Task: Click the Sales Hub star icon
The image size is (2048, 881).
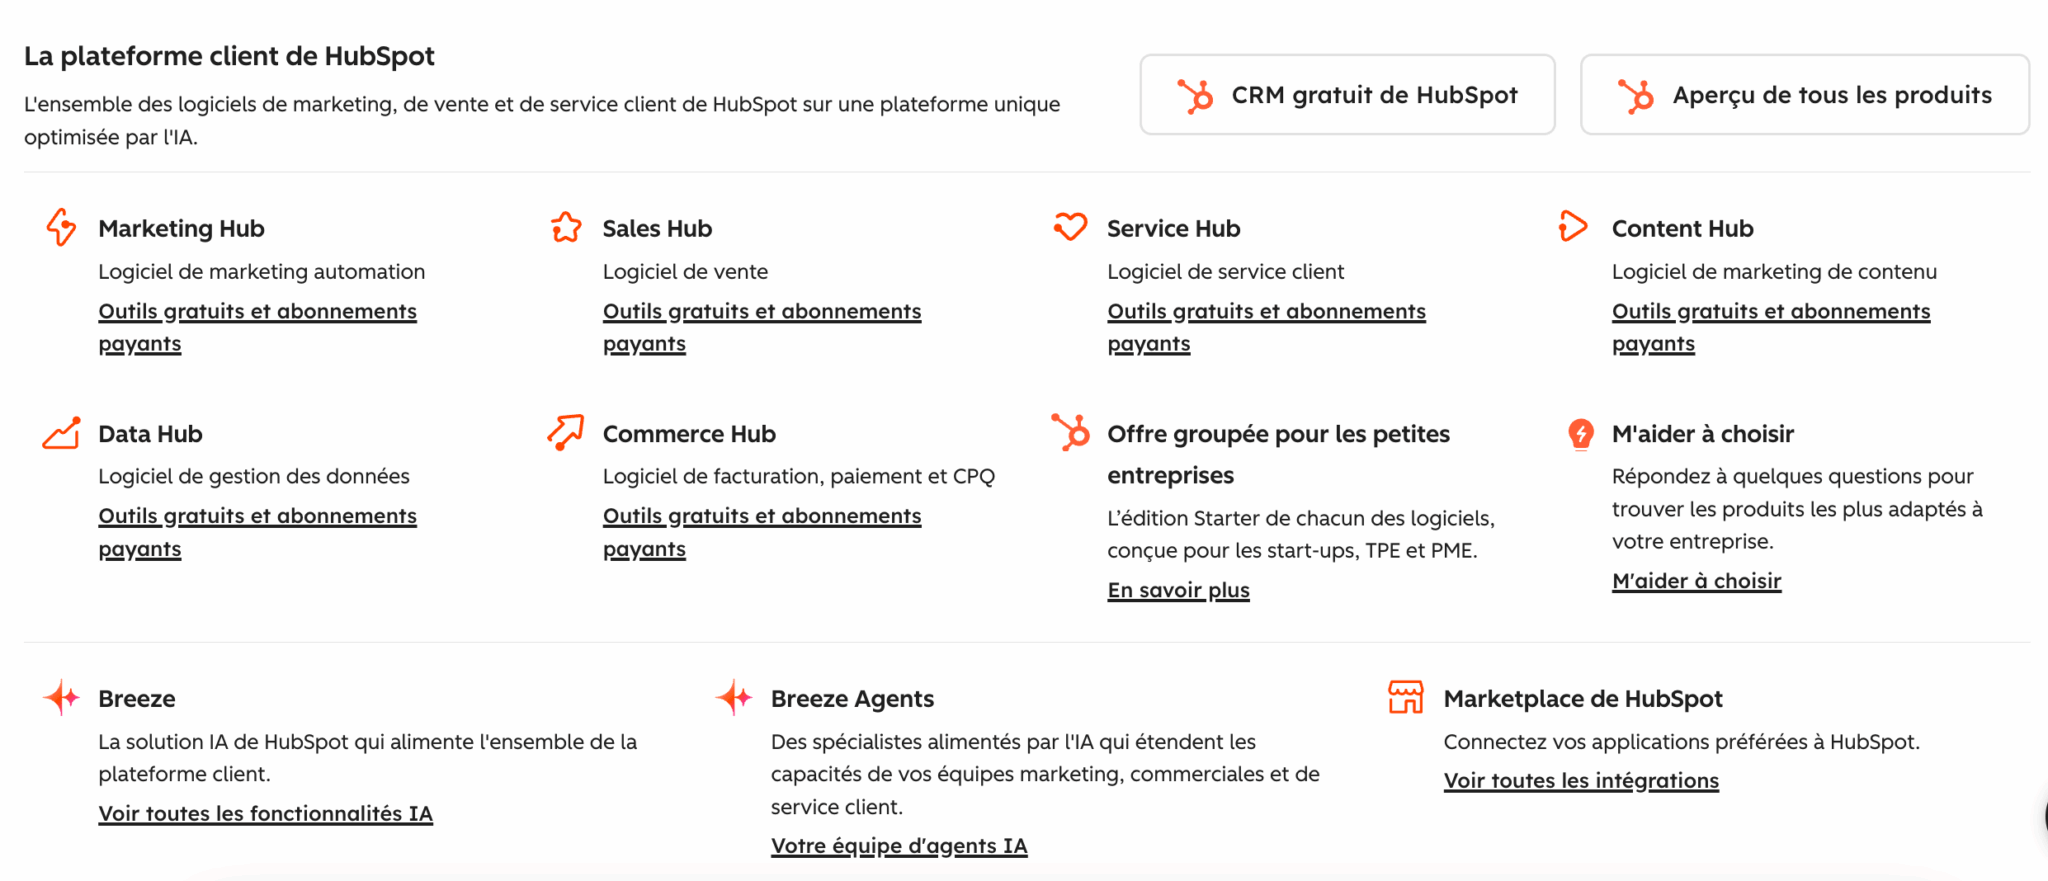Action: (566, 227)
